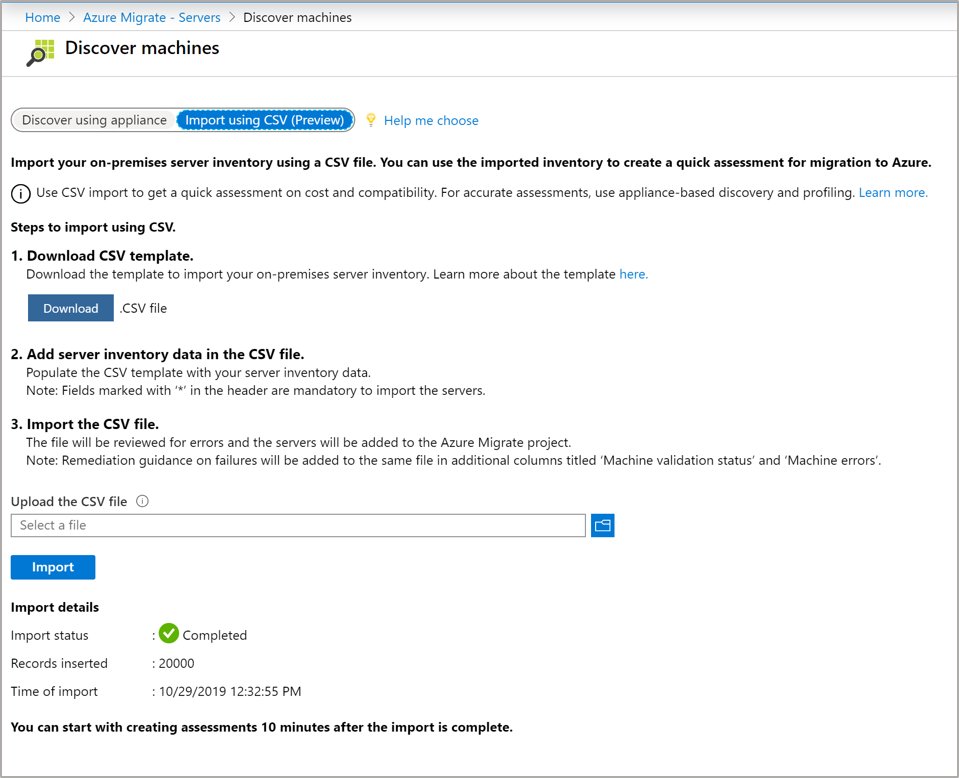Screen dimensions: 959x778
Task: Click the 2. Add server inventory data heading
Action: (x=157, y=354)
